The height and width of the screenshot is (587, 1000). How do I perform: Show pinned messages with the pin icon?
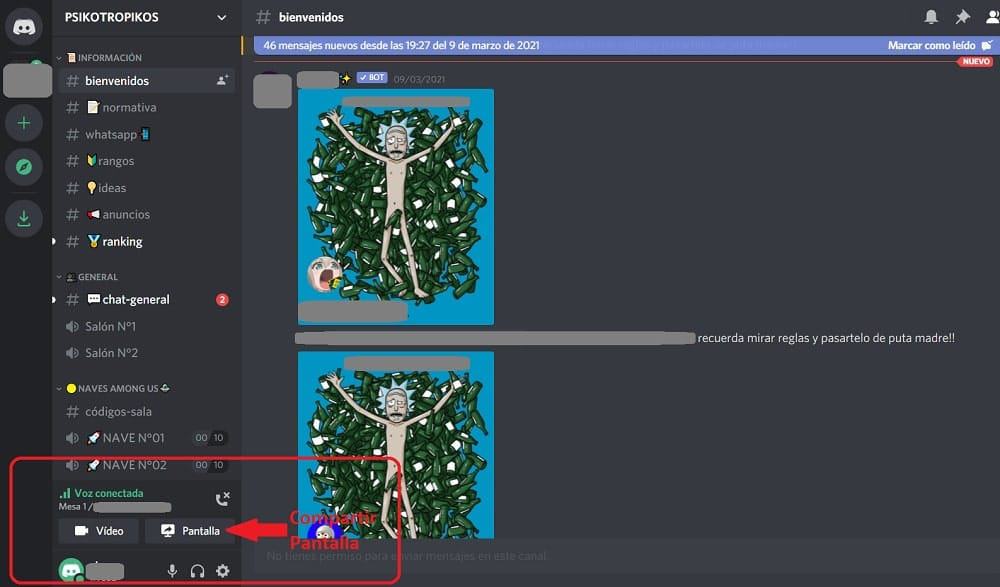point(962,17)
